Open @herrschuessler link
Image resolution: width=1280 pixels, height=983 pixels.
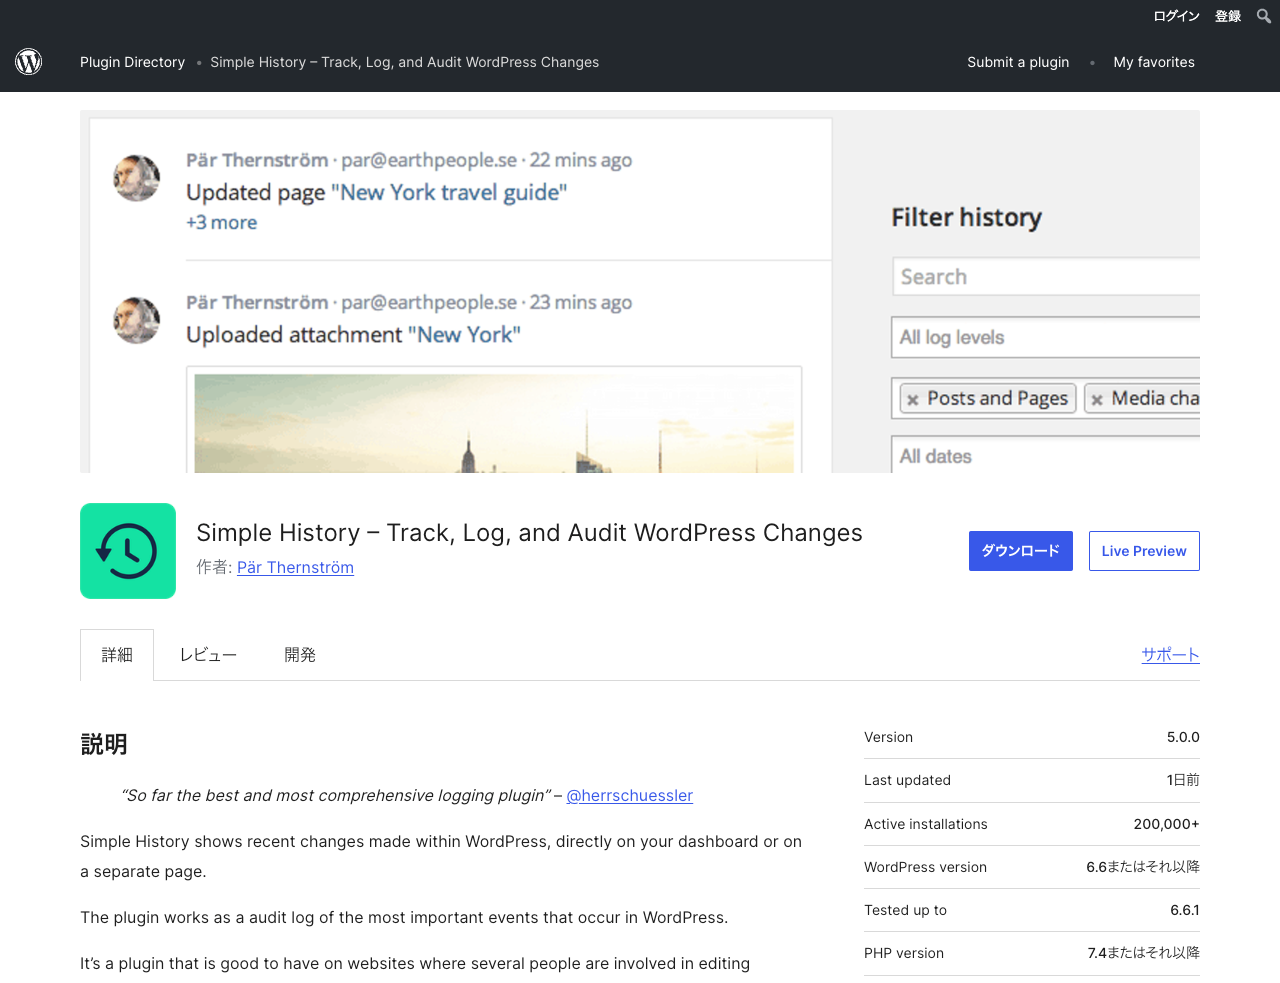click(x=630, y=796)
